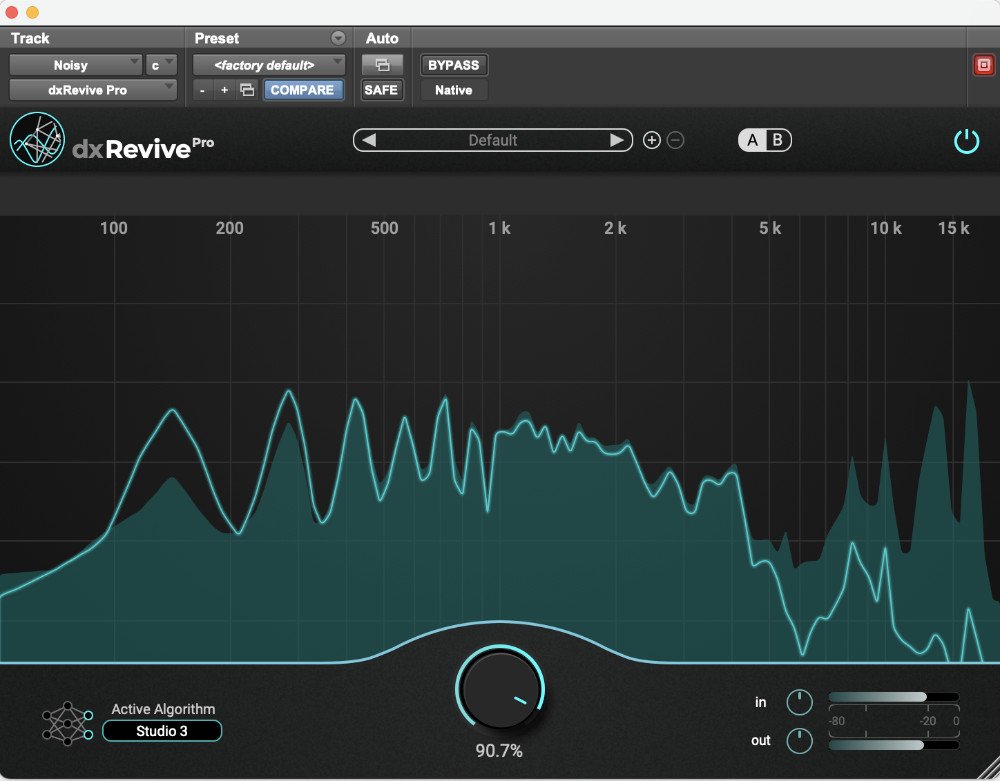The width and height of the screenshot is (1000, 781).
Task: Click the Studio 3 algorithm button
Action: (x=161, y=731)
